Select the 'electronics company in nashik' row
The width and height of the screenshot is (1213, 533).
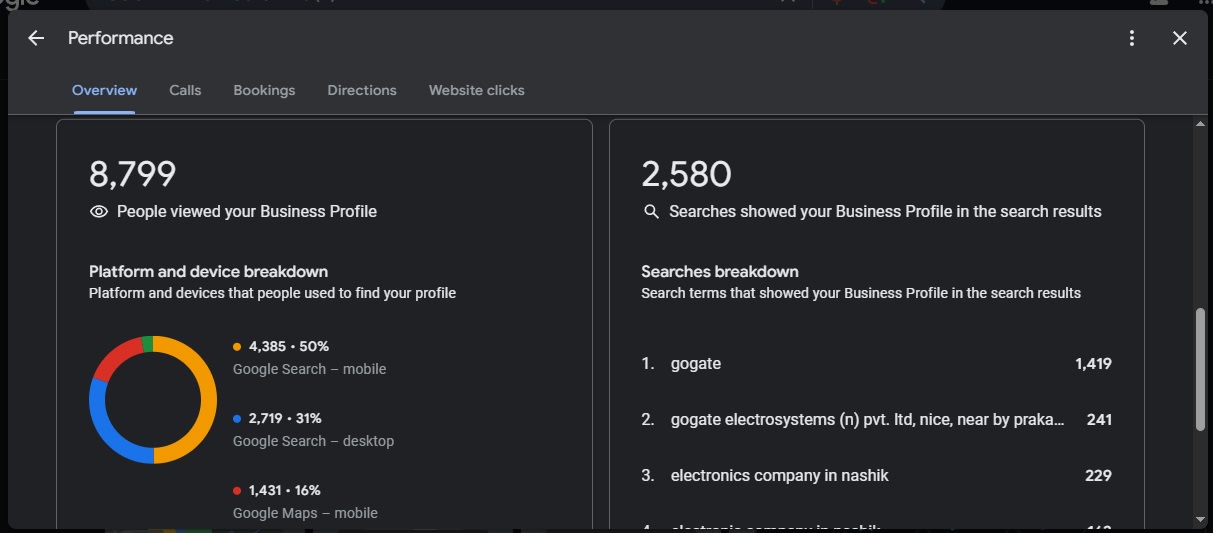[x=876, y=476]
